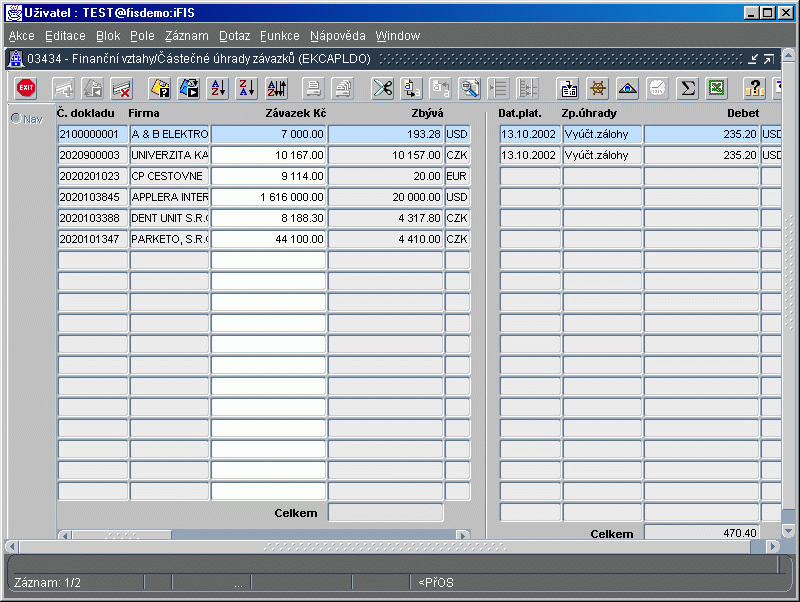
Task: Click the greyed list indent icon
Action: (x=498, y=89)
